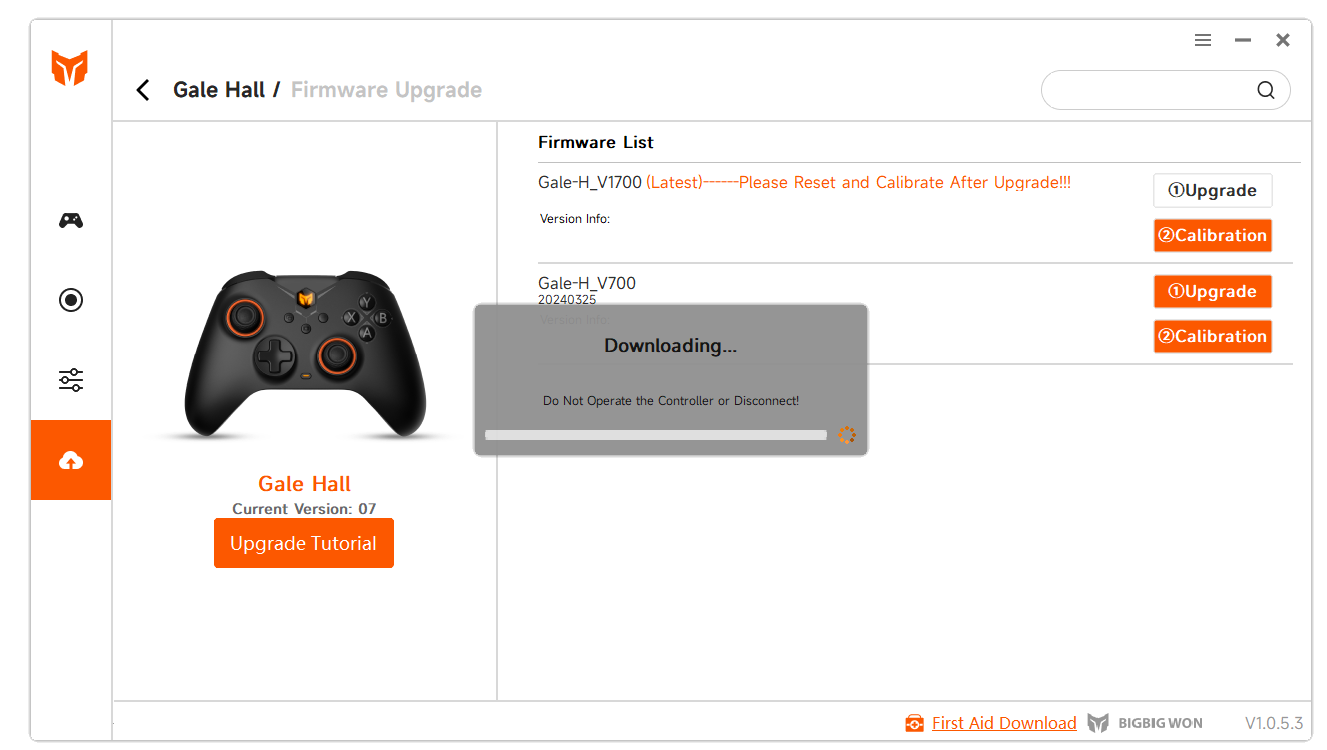Image resolution: width=1327 pixels, height=750 pixels.
Task: Open the sliders adjustment sidebar icon
Action: (x=71, y=380)
